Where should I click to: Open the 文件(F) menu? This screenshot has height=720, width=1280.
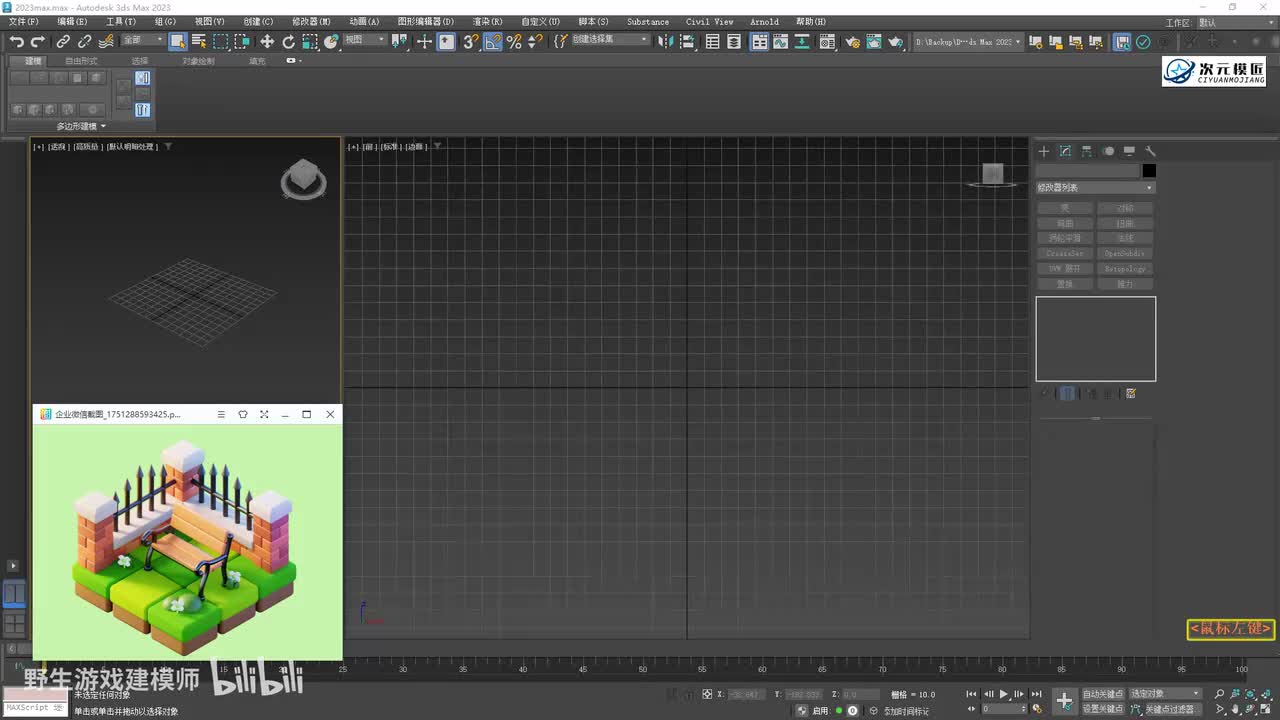(x=24, y=21)
